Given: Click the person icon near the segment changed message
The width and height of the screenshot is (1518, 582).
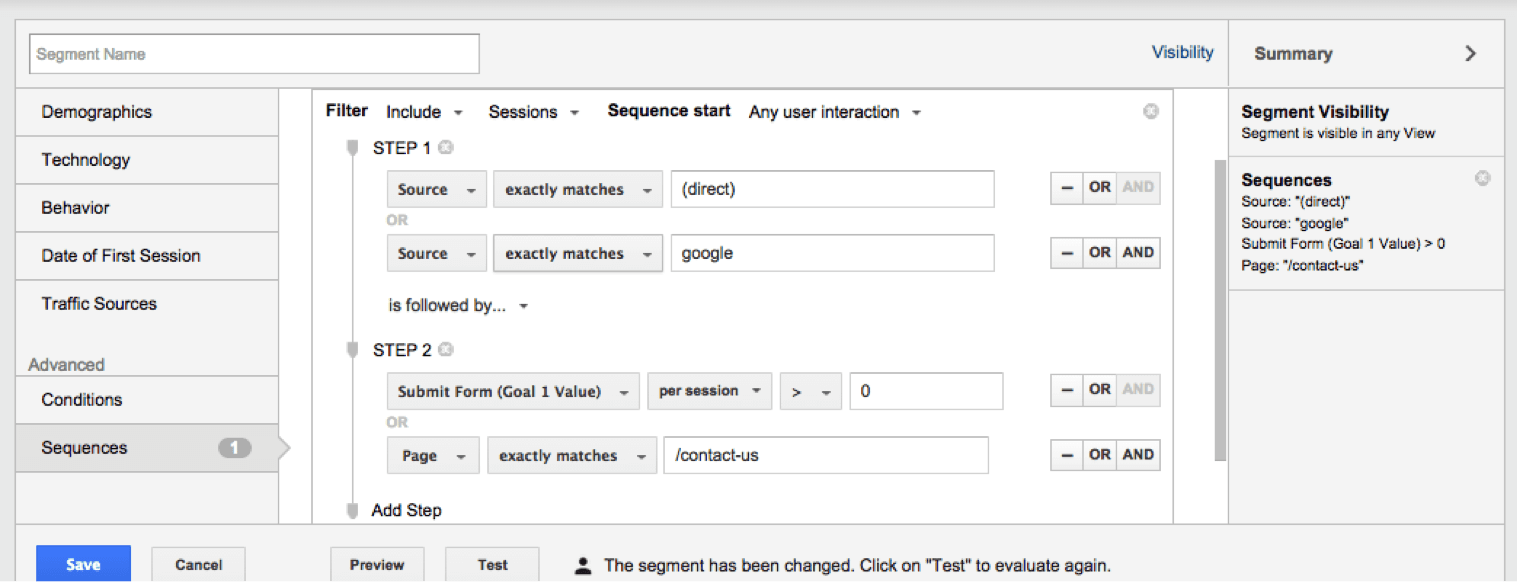Looking at the screenshot, I should (x=583, y=564).
